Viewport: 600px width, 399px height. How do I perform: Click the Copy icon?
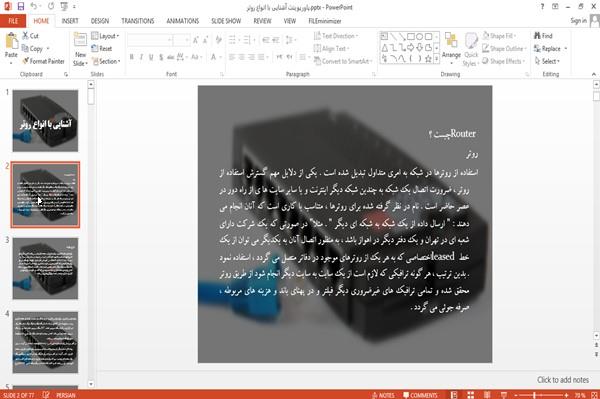click(x=25, y=49)
